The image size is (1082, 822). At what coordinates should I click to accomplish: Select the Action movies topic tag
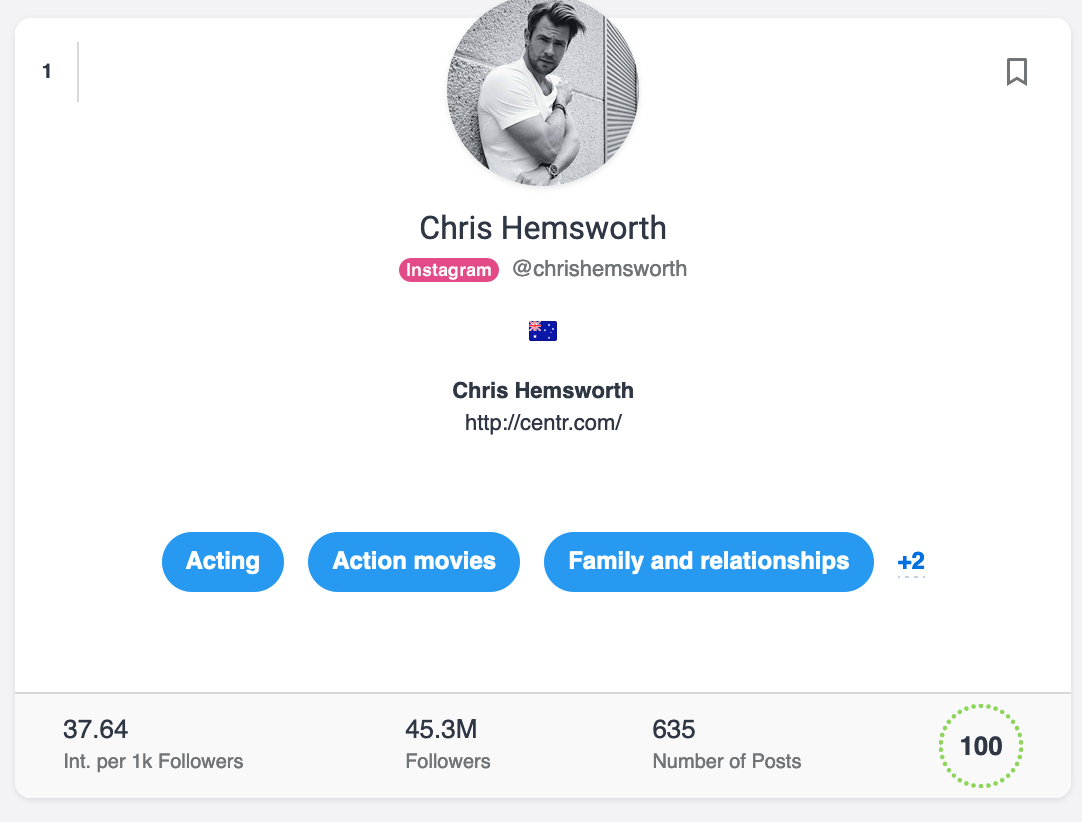(x=414, y=562)
